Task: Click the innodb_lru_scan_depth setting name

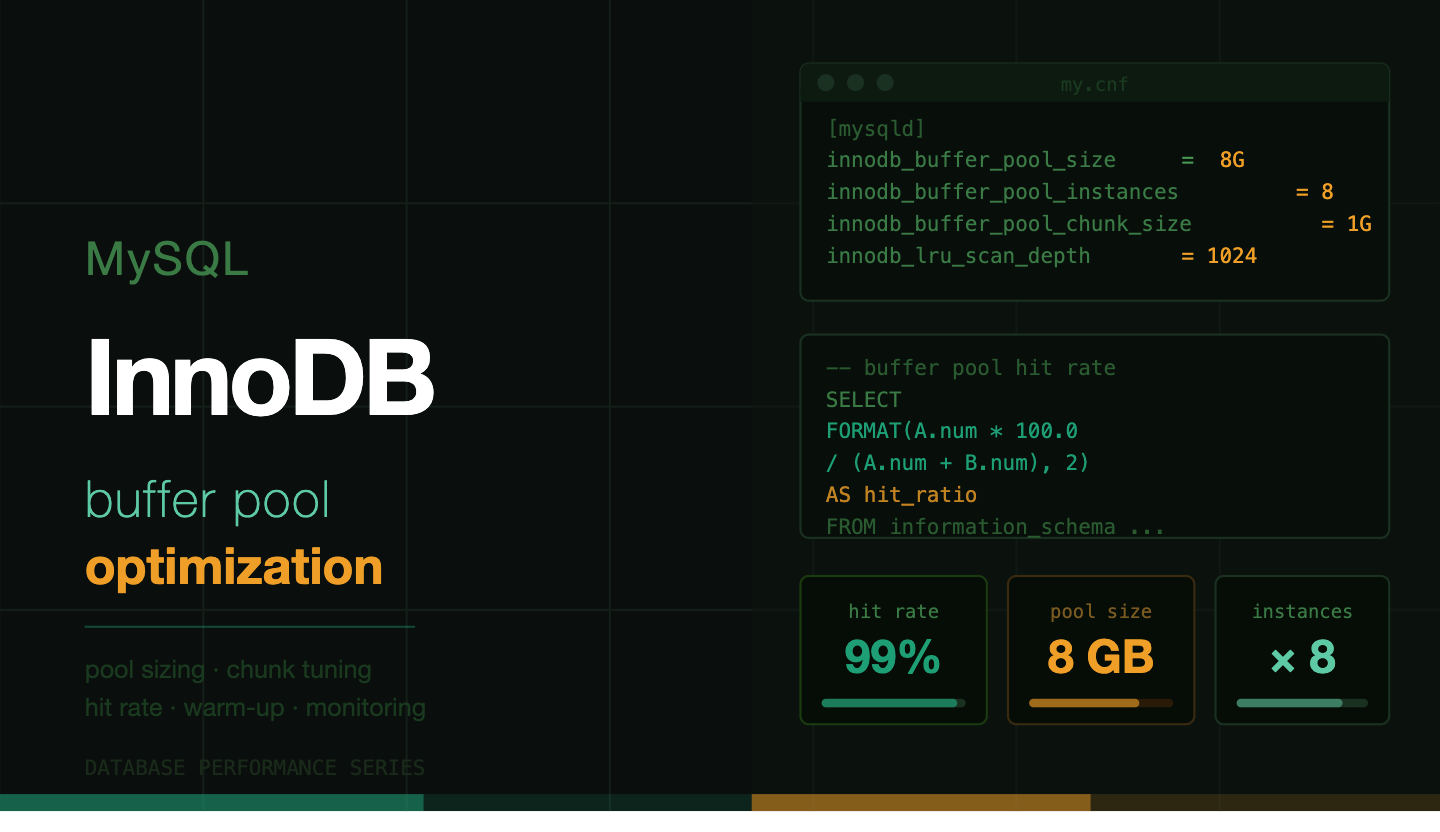Action: click(958, 256)
